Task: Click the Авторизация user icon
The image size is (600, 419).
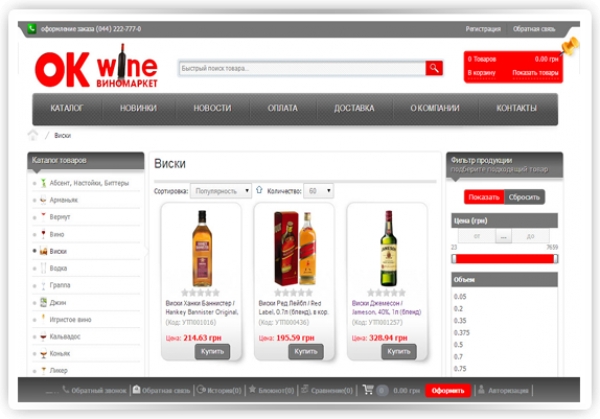Action: click(481, 390)
